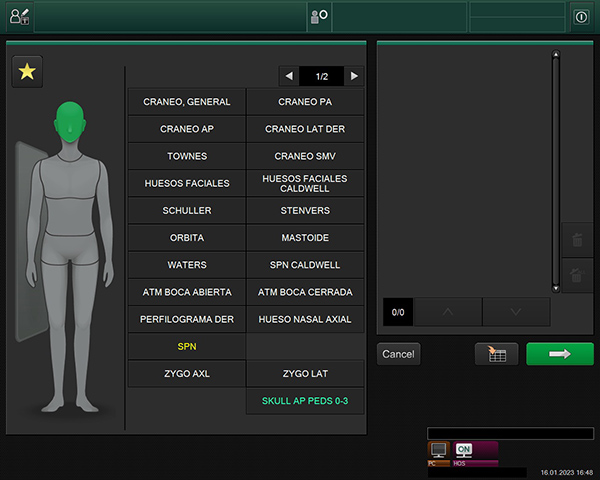Click the patient position icon in top bar
This screenshot has width=600, height=480.
point(319,16)
